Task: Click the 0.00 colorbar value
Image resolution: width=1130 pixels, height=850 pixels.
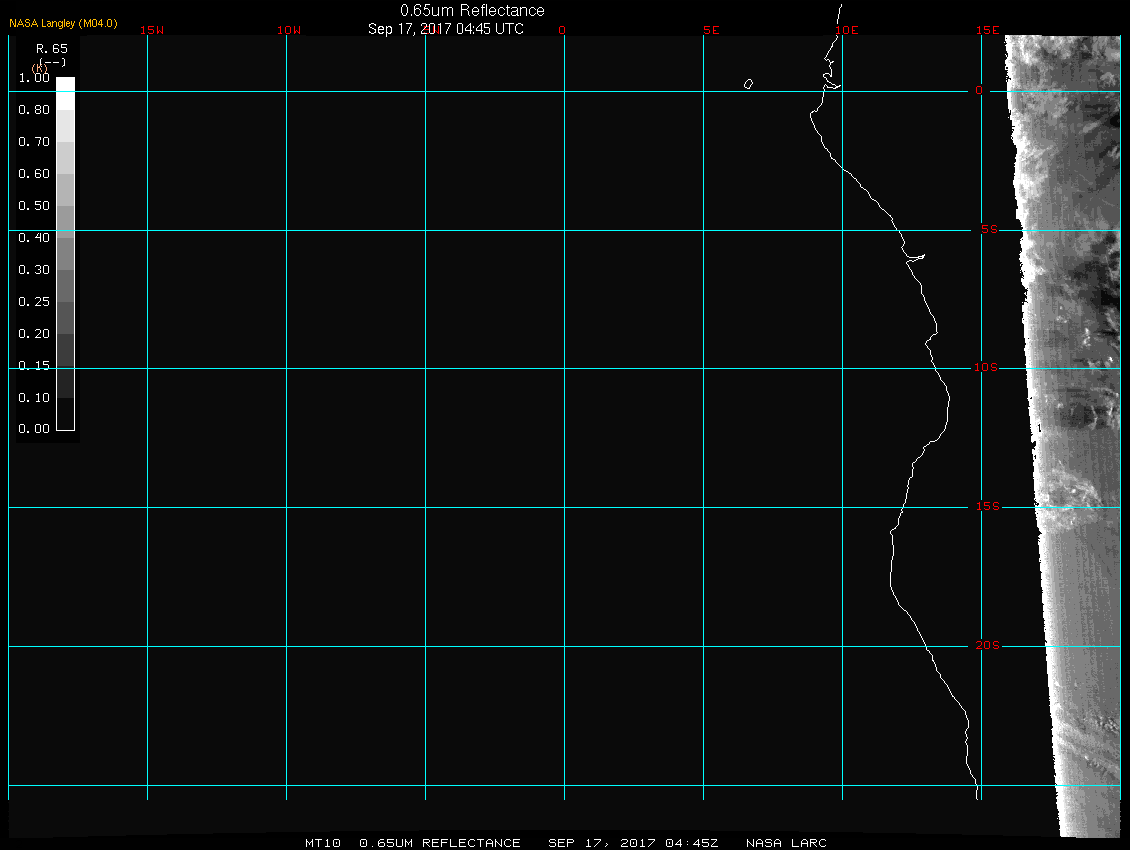Action: [x=34, y=429]
